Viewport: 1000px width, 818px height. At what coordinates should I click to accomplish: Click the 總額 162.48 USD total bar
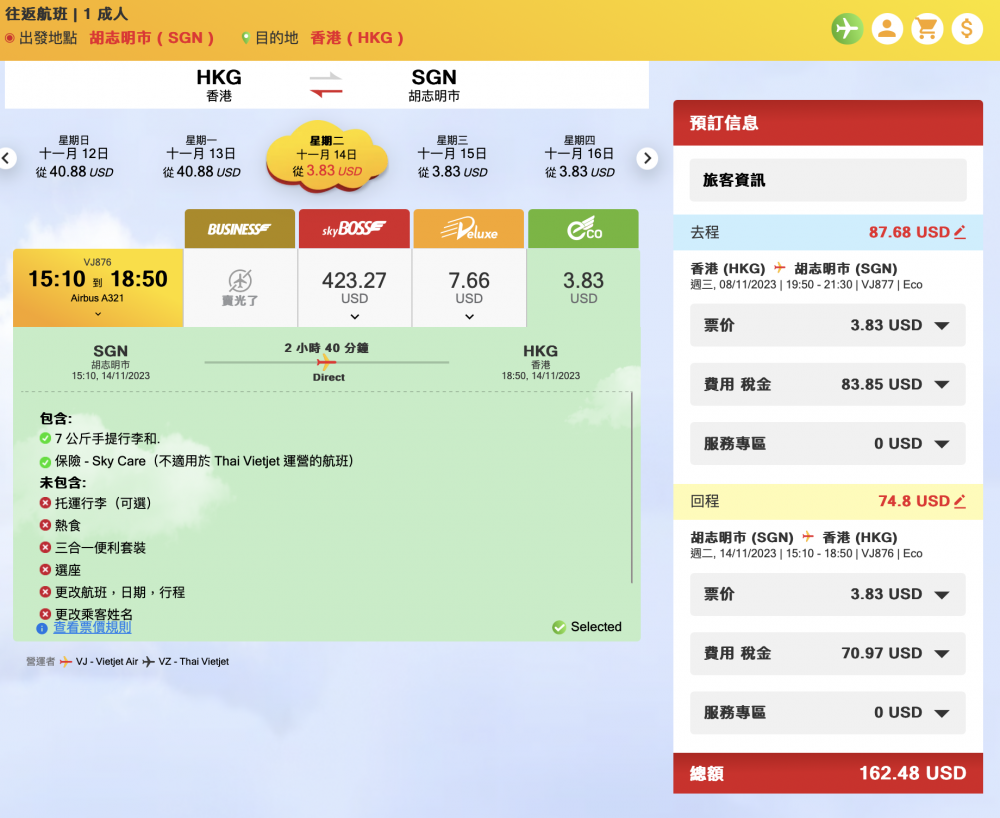pos(828,773)
